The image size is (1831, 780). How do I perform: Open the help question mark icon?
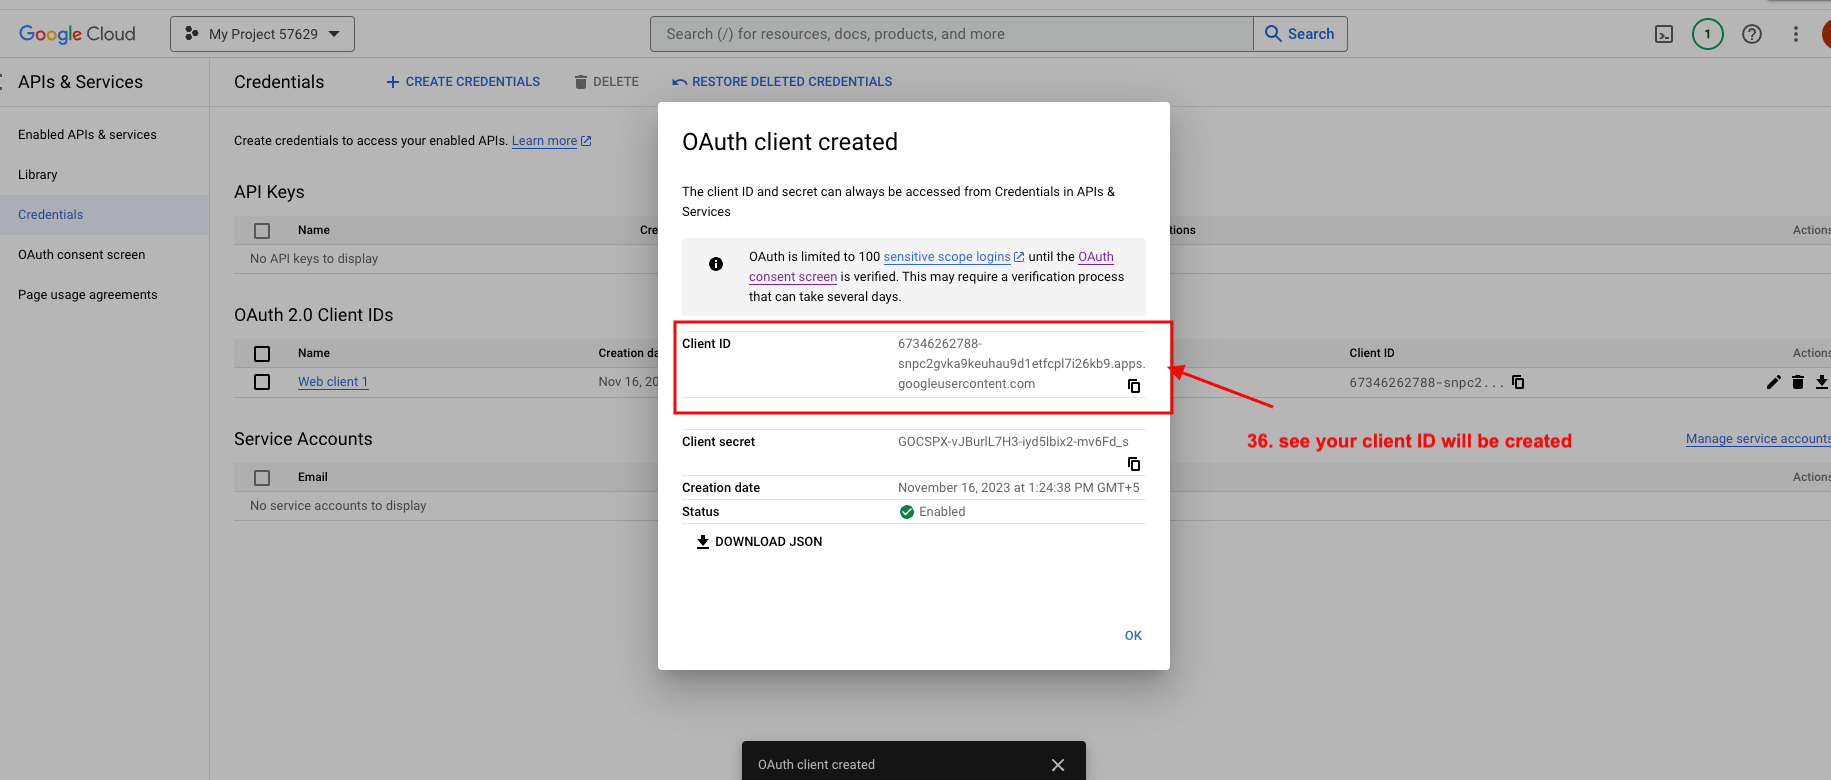point(1752,34)
